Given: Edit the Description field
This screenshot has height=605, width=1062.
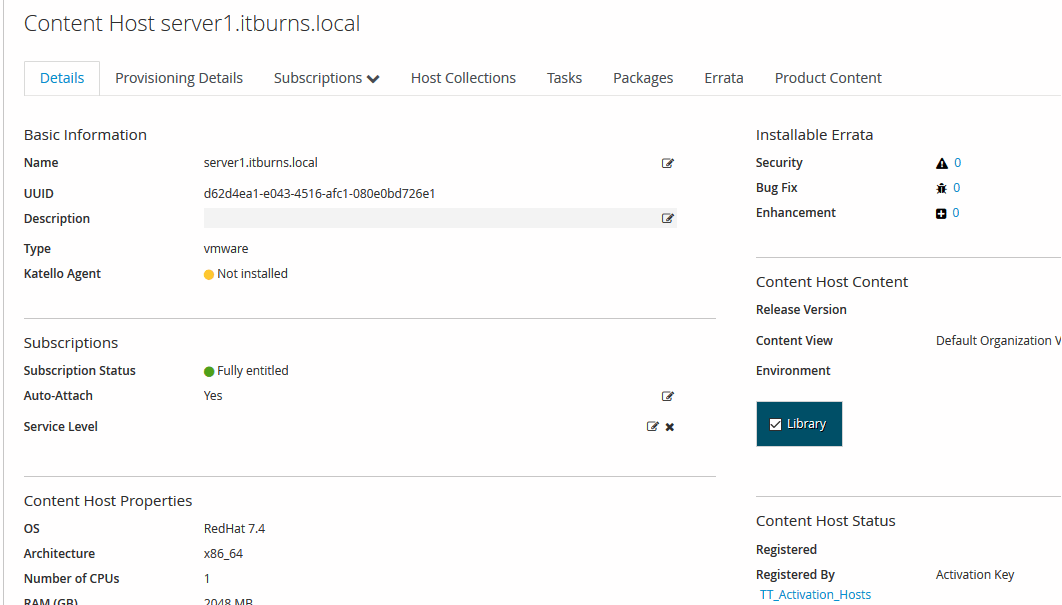Looking at the screenshot, I should pyautogui.click(x=667, y=218).
